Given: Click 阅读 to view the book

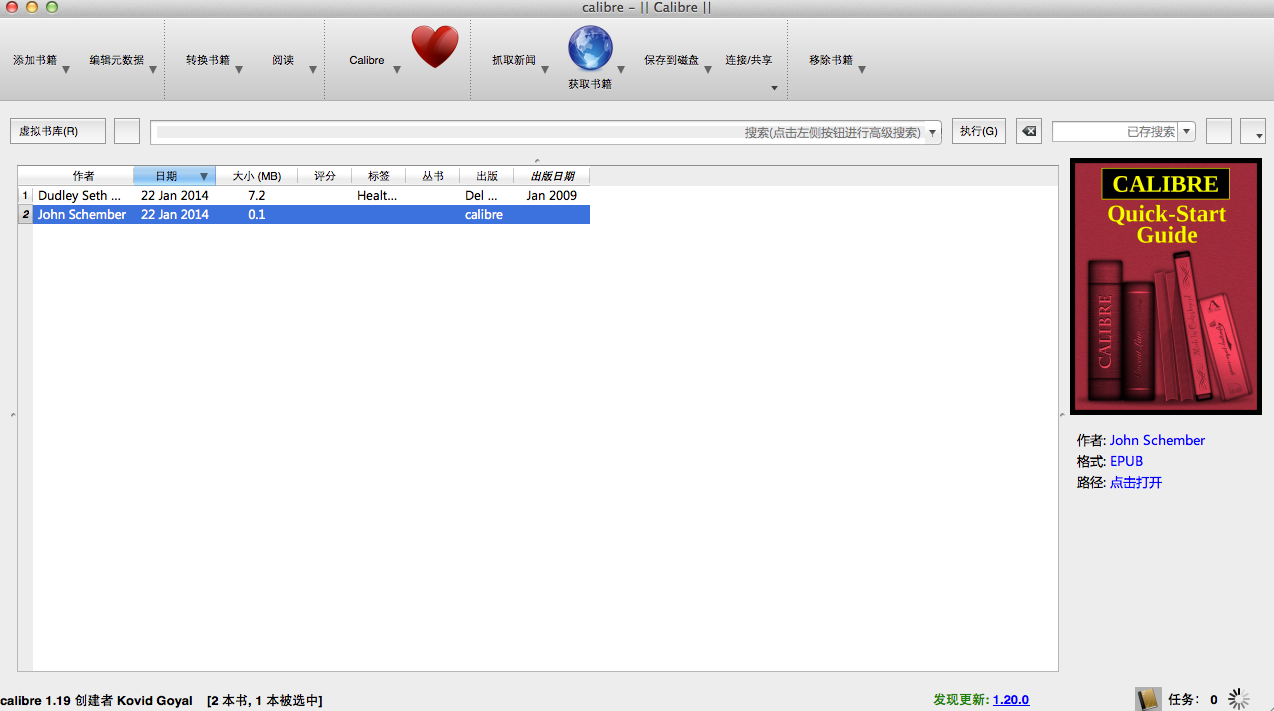Looking at the screenshot, I should point(283,60).
